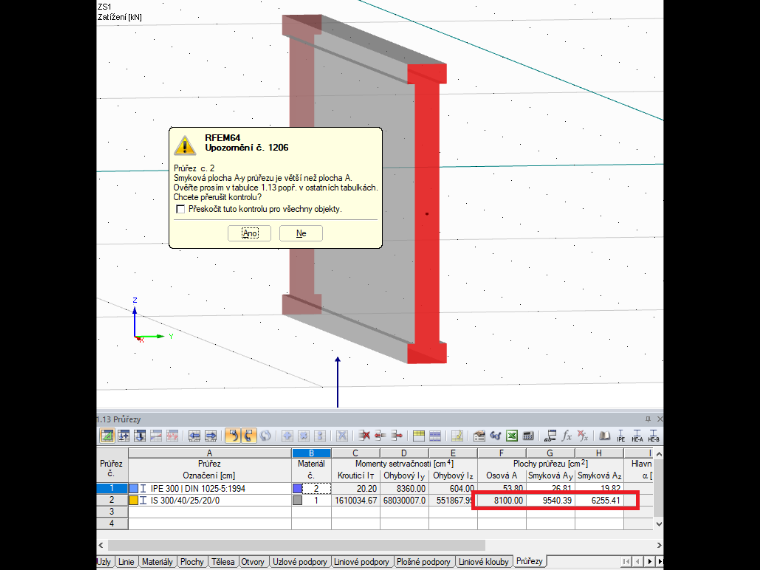The width and height of the screenshot is (760, 570).
Task: Open the Liniové podpory tab
Action: pos(362,561)
